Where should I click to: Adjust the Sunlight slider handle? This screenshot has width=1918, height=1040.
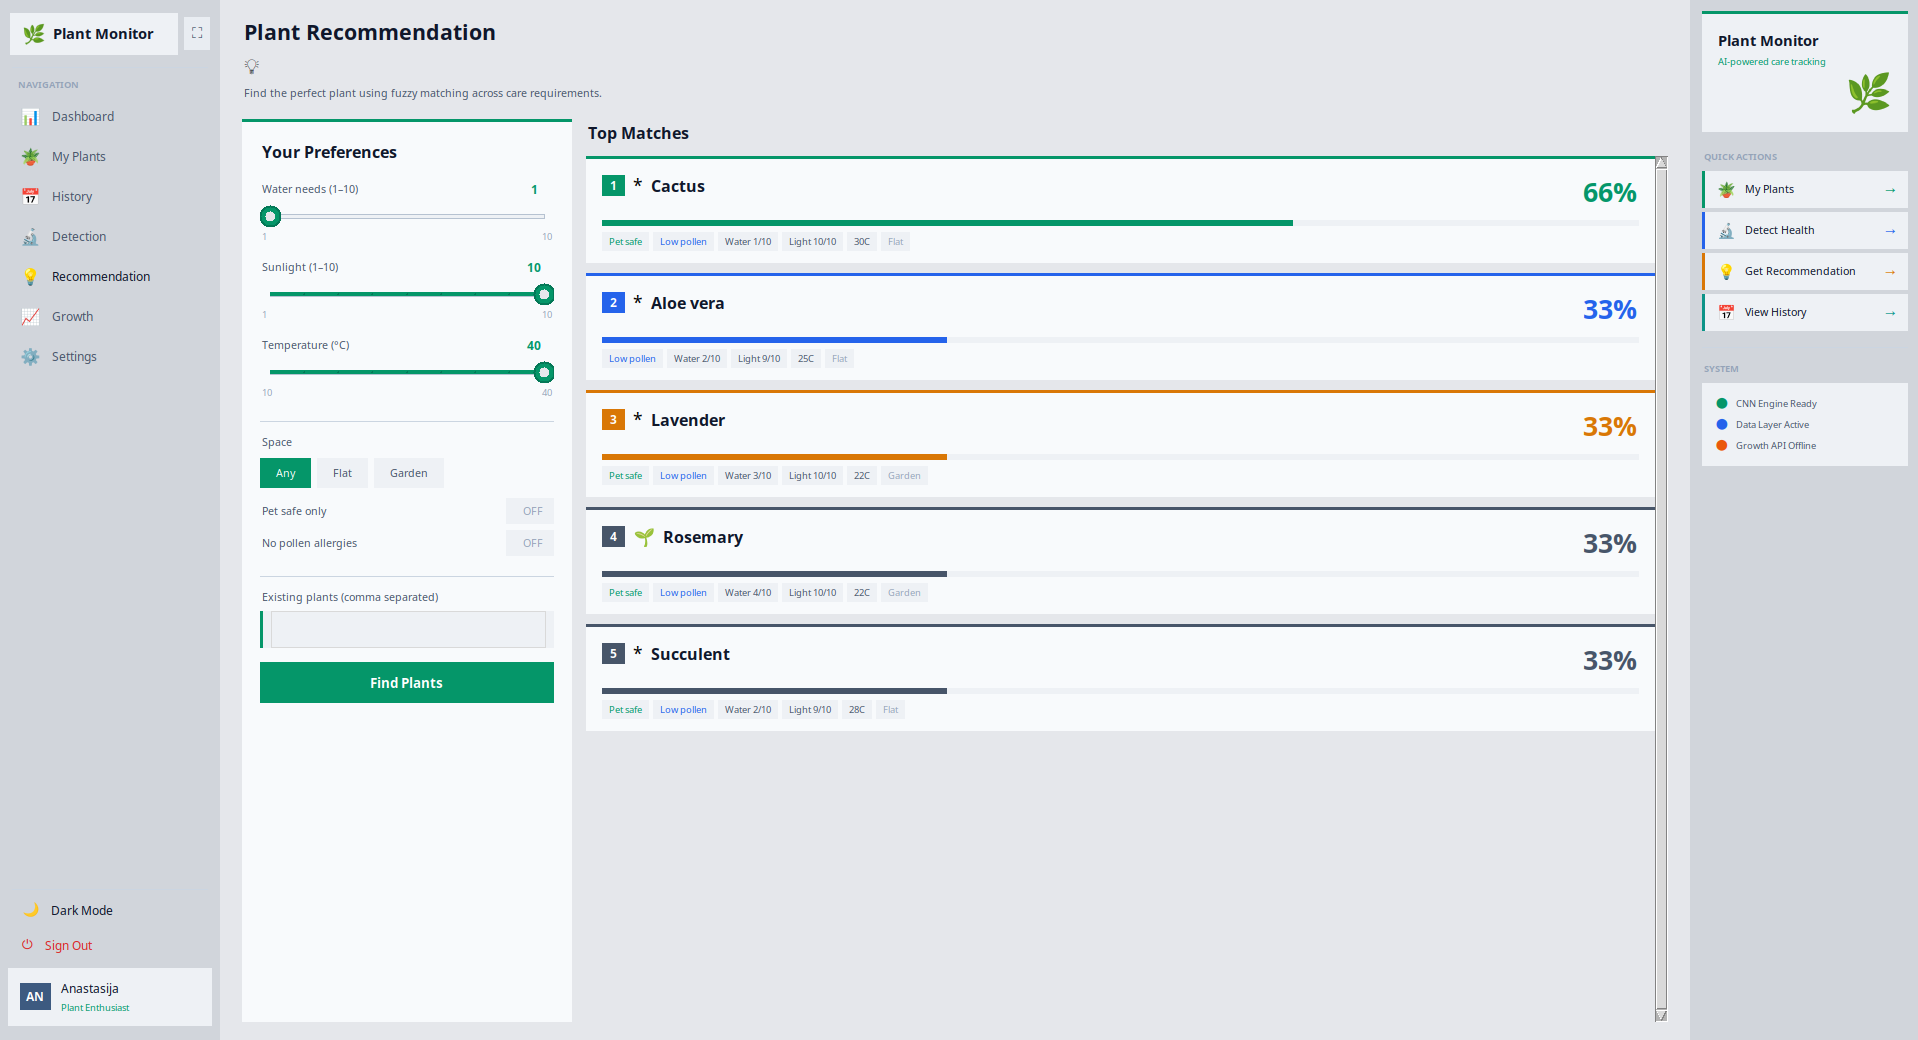(544, 294)
